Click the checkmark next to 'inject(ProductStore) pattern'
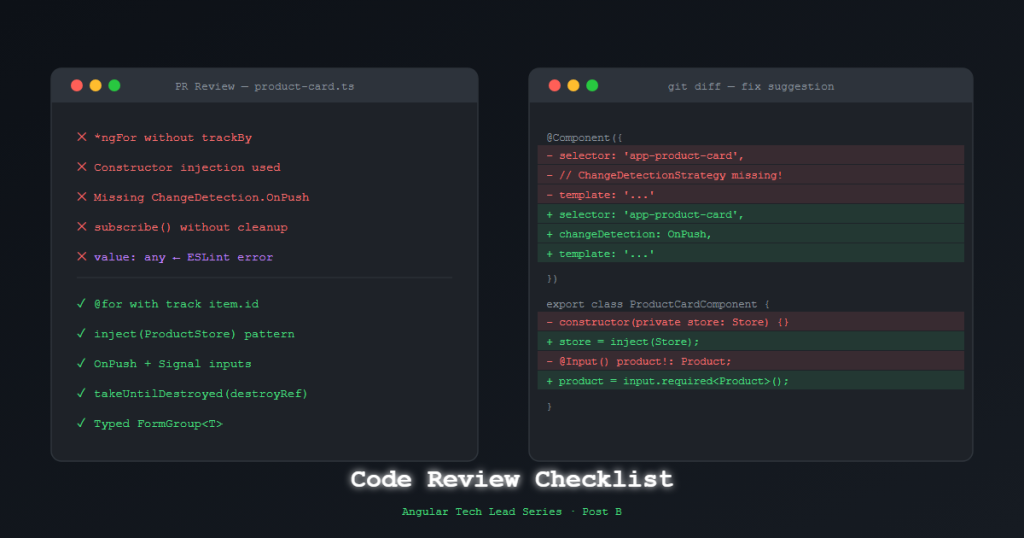 pos(81,334)
